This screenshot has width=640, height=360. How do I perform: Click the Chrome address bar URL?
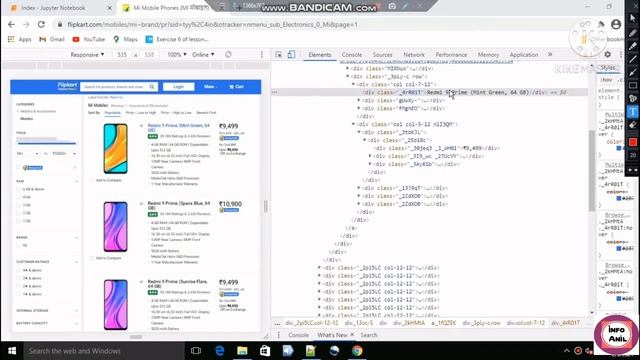[212, 24]
